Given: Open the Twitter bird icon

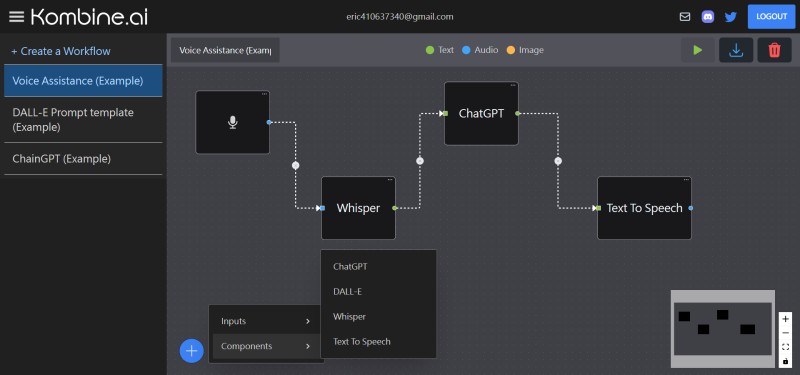Looking at the screenshot, I should coord(731,17).
